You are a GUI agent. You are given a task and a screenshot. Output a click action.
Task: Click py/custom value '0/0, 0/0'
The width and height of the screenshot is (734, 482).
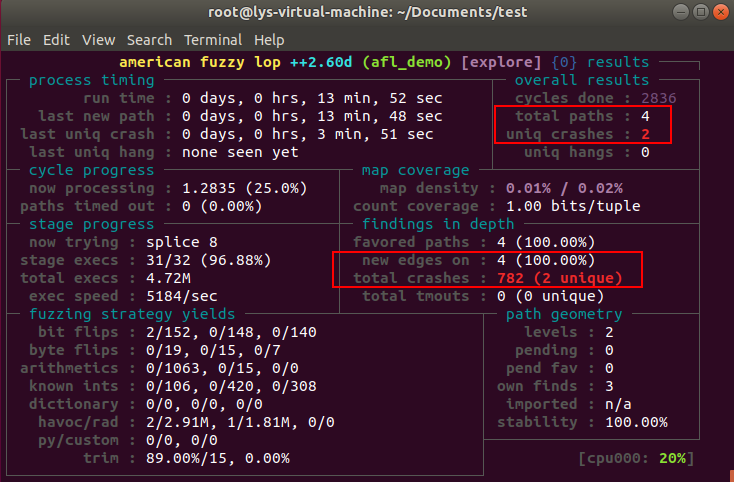coord(182,440)
